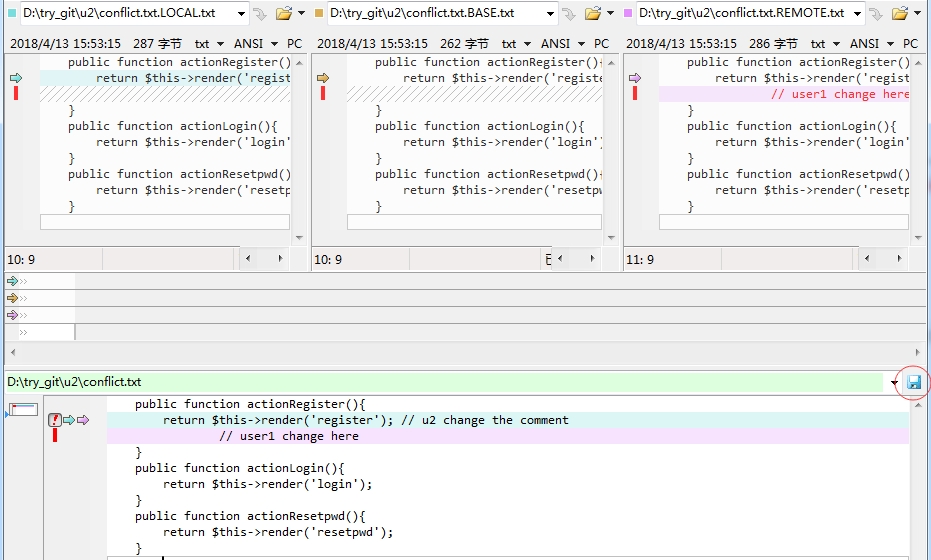
Task: Click the cyan take-left arrow in LOCAL gutter
Action: (x=16, y=78)
